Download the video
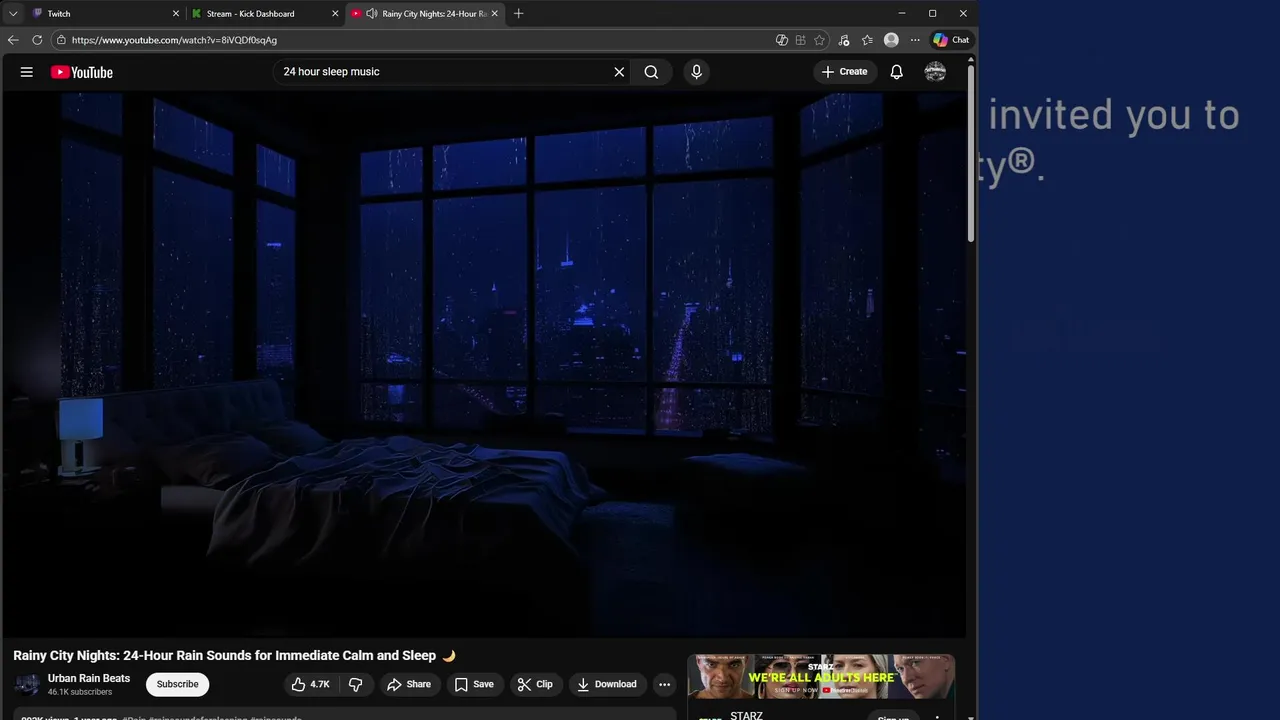 (x=607, y=684)
